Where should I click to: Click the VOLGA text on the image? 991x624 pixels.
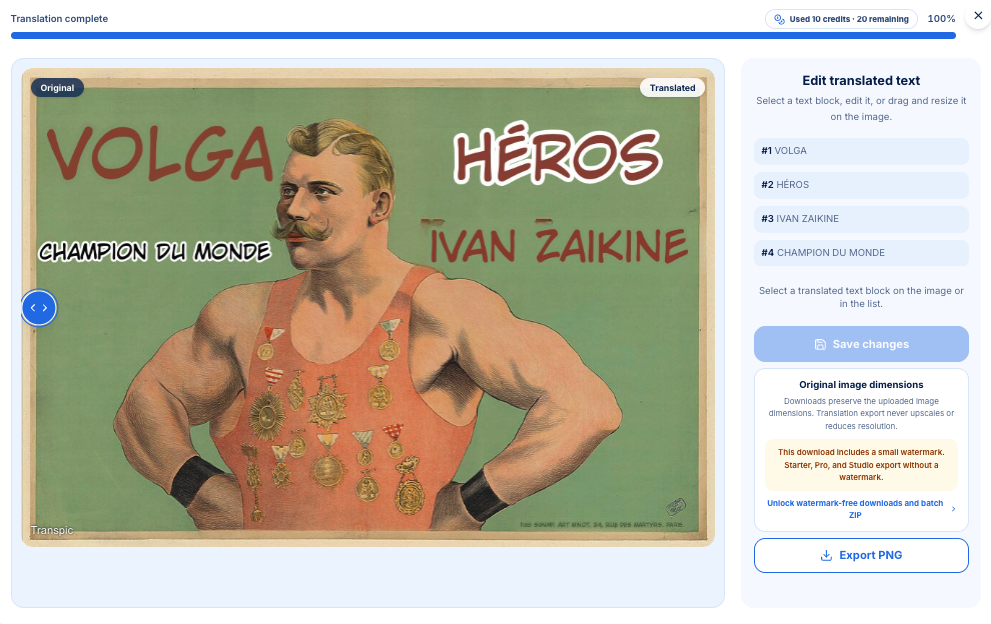[159, 154]
